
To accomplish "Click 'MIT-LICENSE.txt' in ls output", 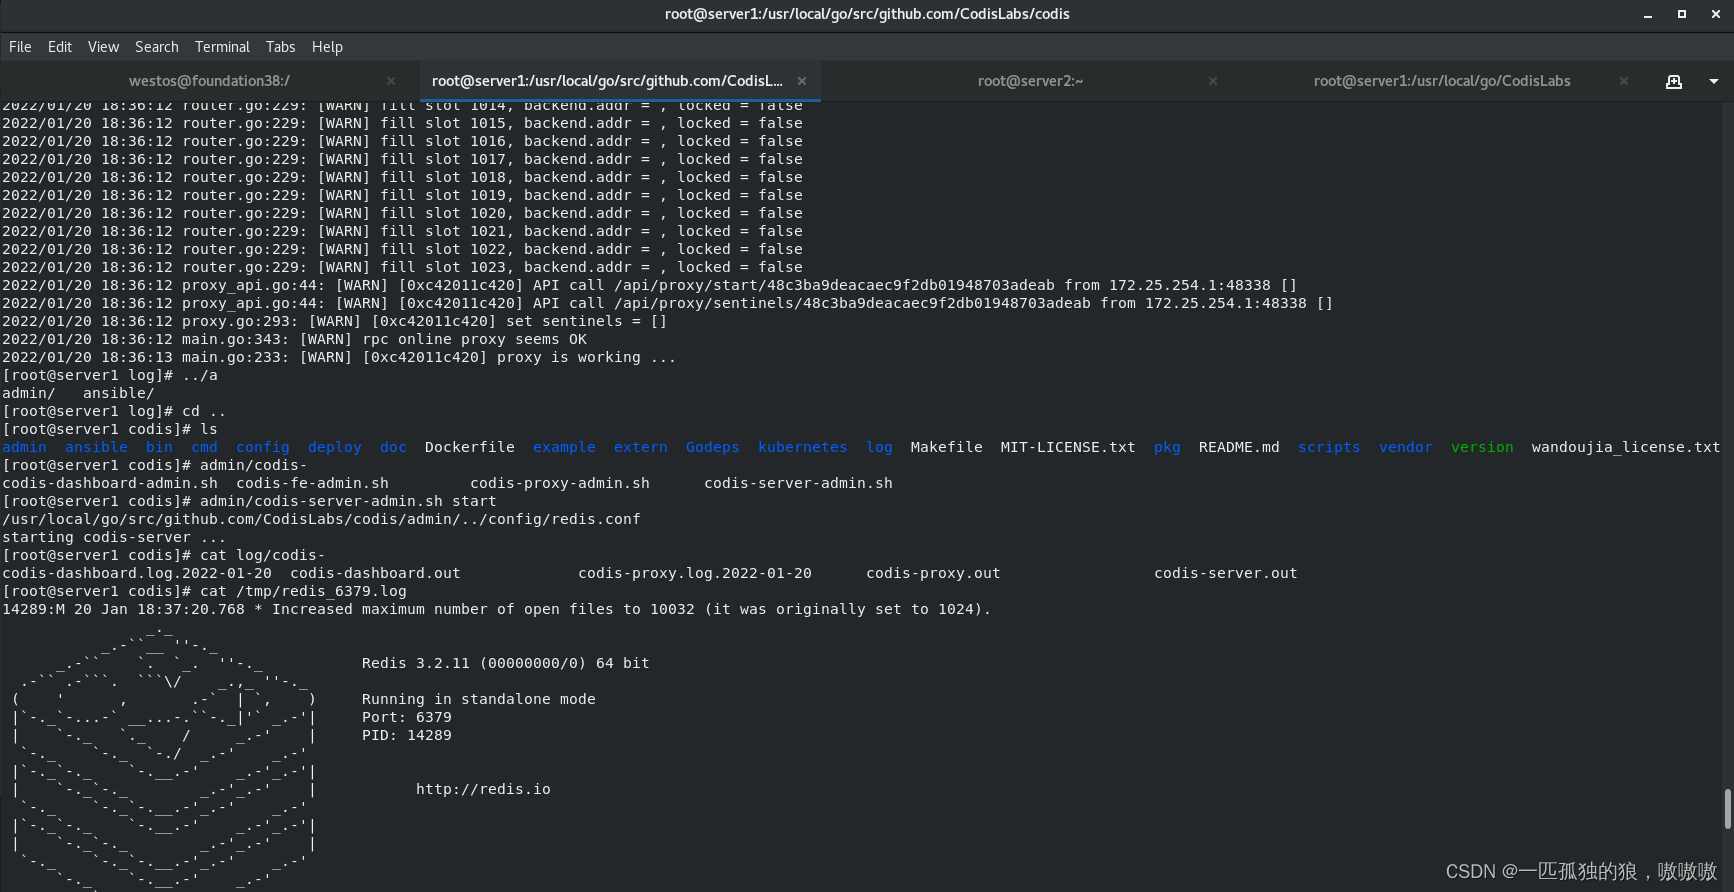I will click(x=1068, y=447).
